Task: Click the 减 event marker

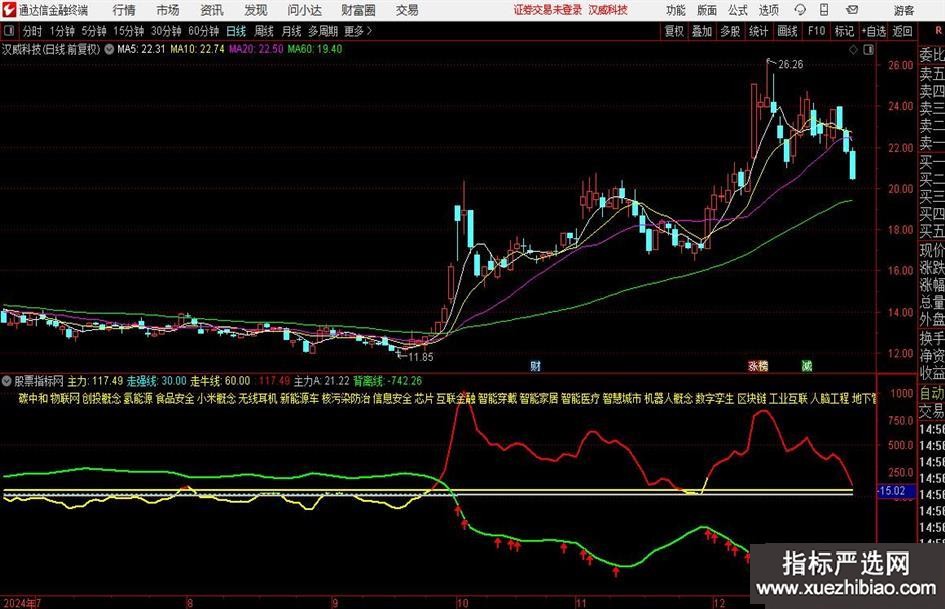Action: (807, 366)
